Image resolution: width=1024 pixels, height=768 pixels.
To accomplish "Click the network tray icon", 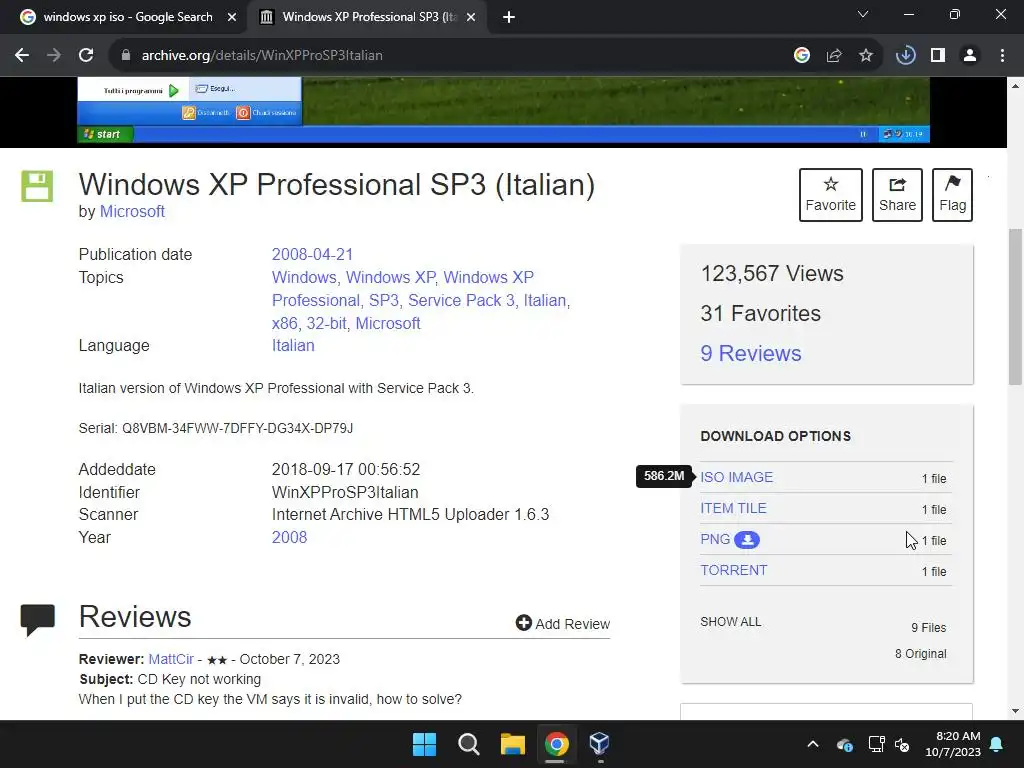I will point(876,744).
